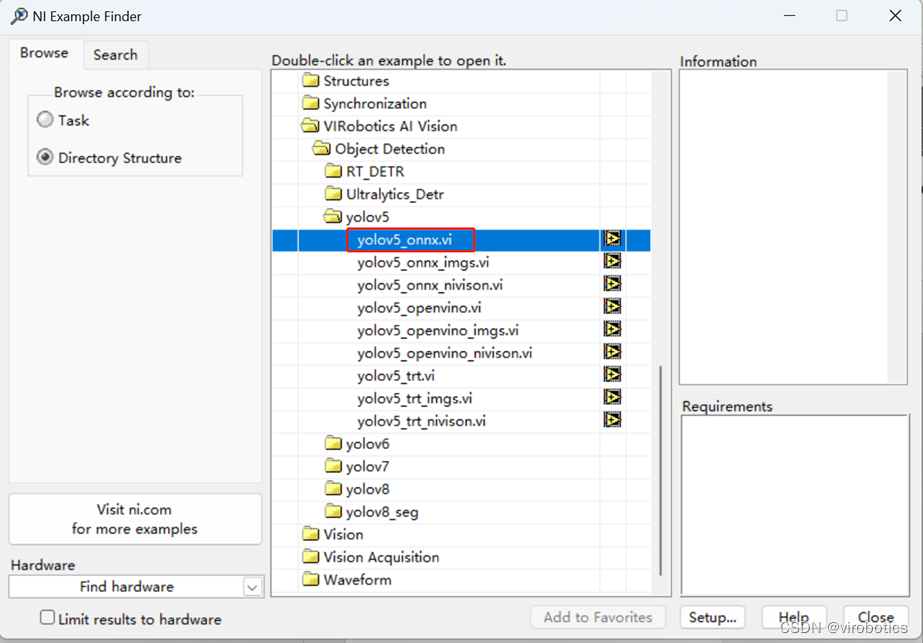Image resolution: width=923 pixels, height=643 pixels.
Task: Select the Synchronization folder label
Action: tap(375, 104)
